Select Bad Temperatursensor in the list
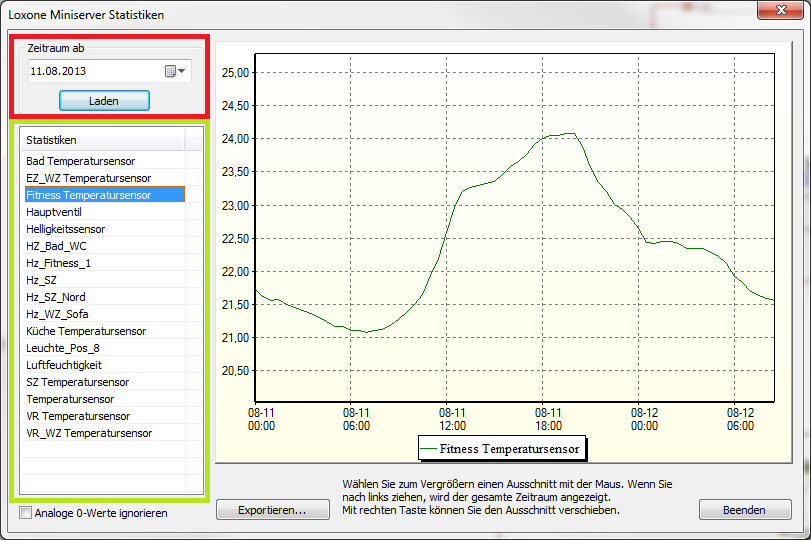 81,161
